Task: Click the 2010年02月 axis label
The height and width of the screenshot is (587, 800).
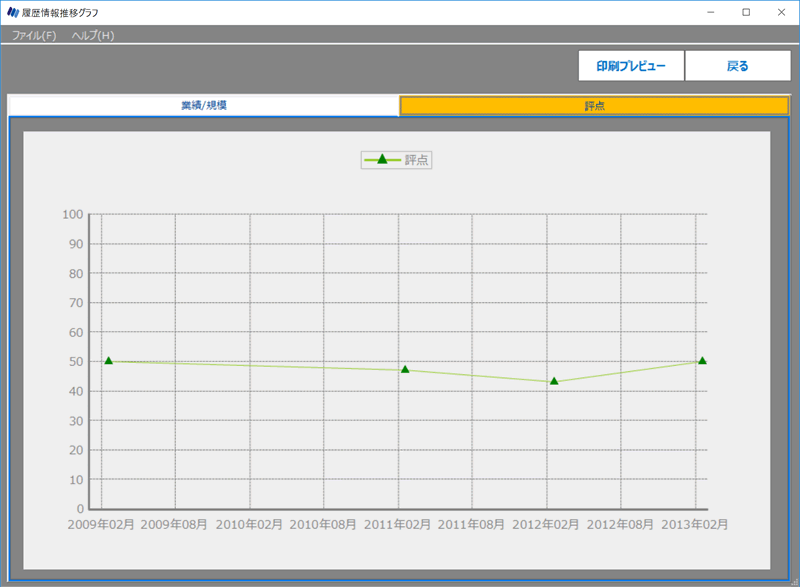Action: coord(249,524)
